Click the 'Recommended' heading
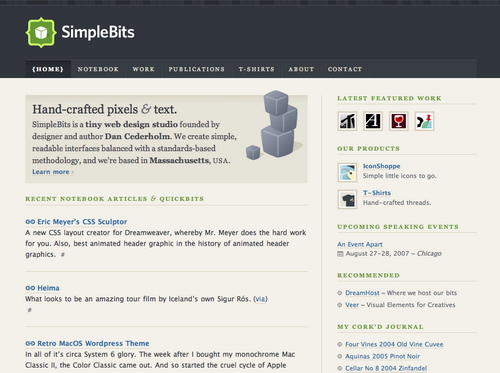The height and width of the screenshot is (373, 500). (368, 275)
